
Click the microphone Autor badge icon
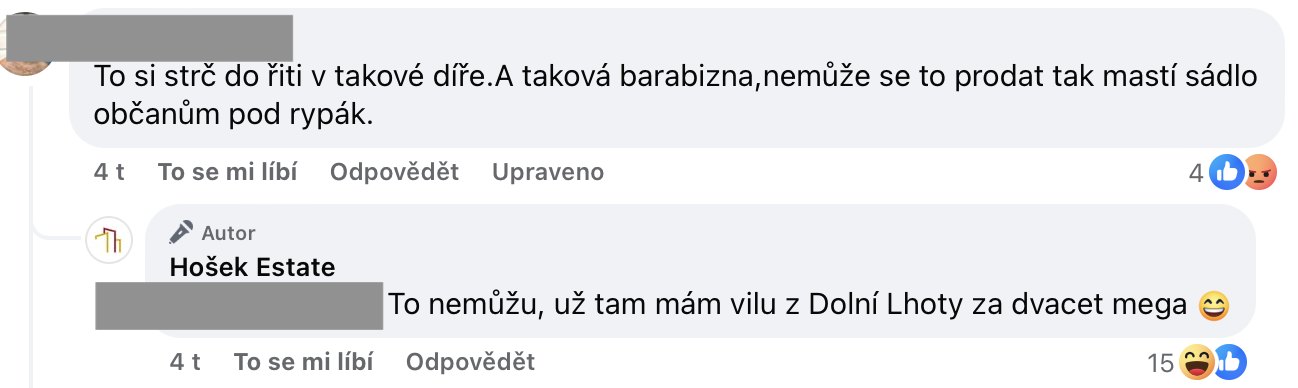click(x=181, y=233)
